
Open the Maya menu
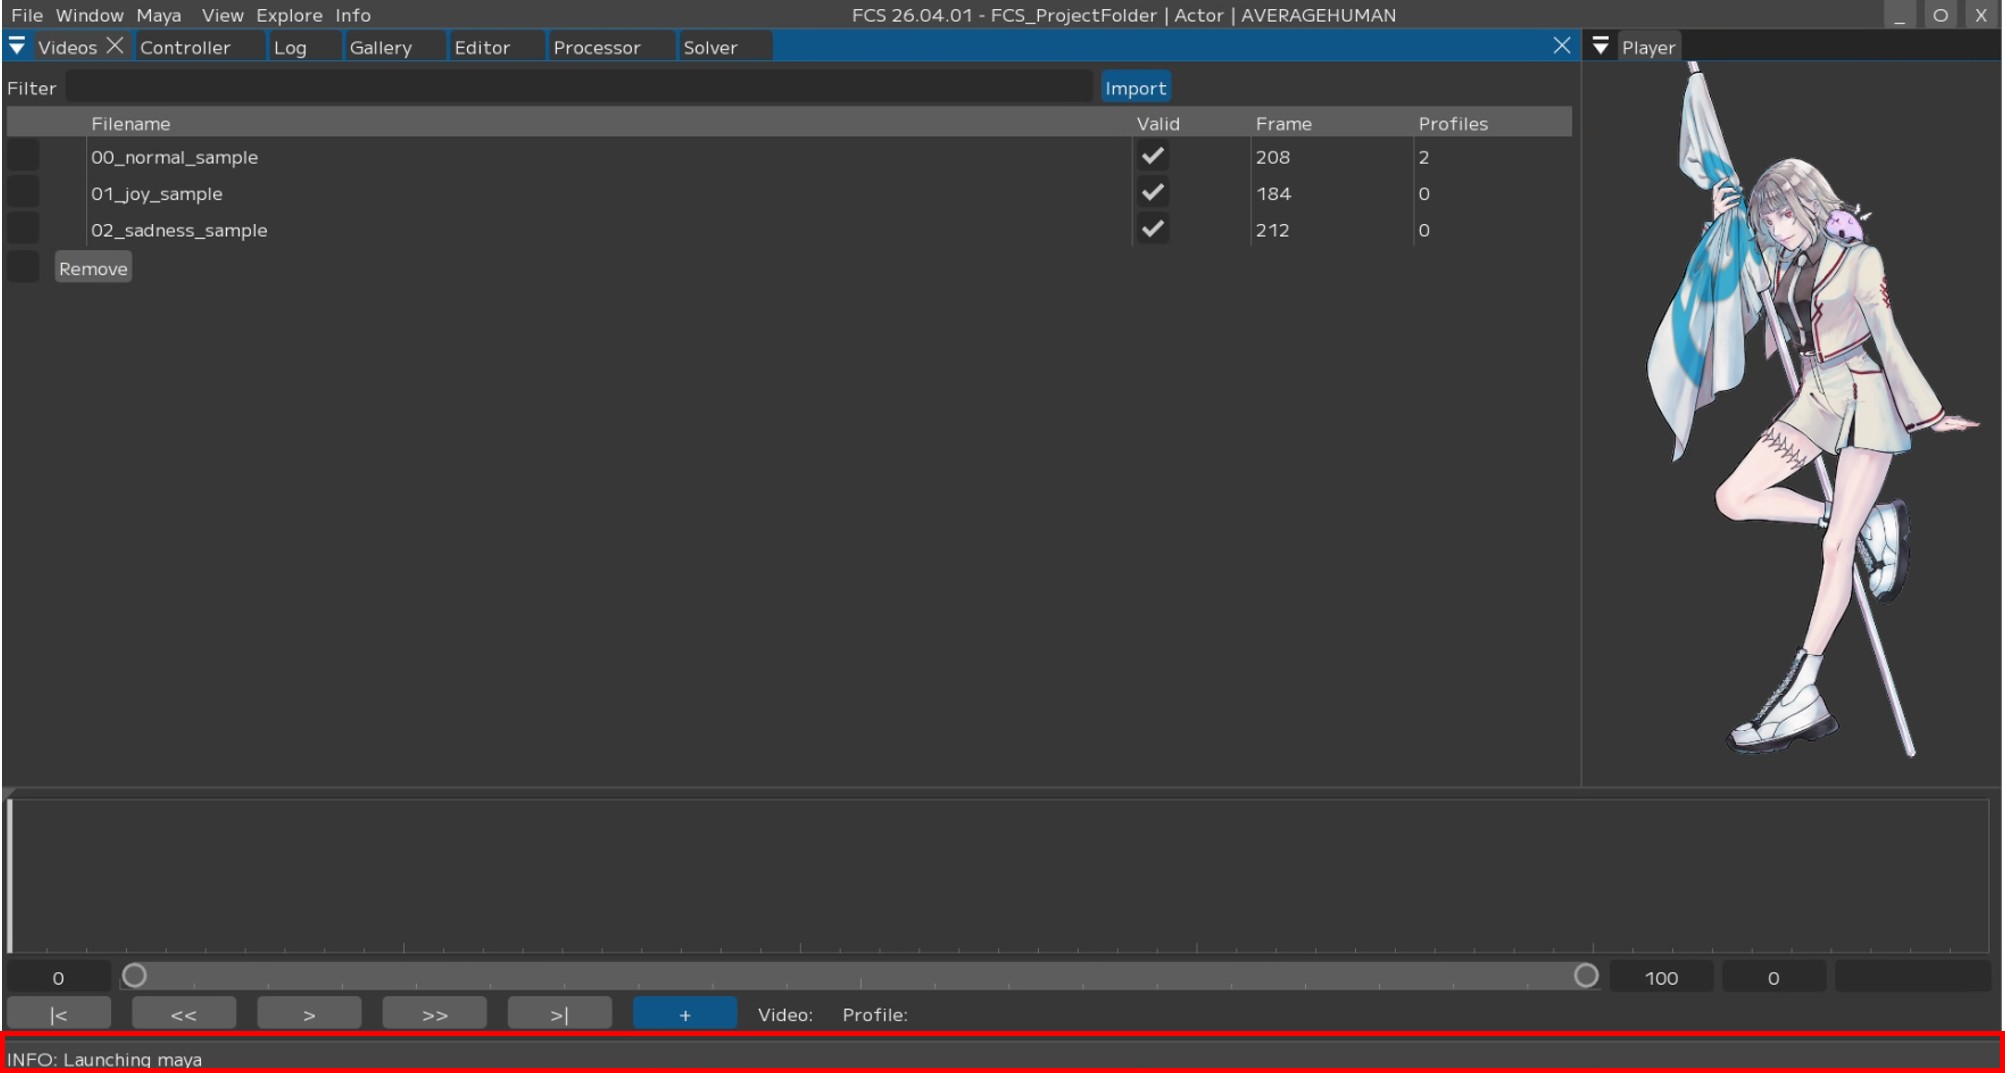click(x=158, y=15)
